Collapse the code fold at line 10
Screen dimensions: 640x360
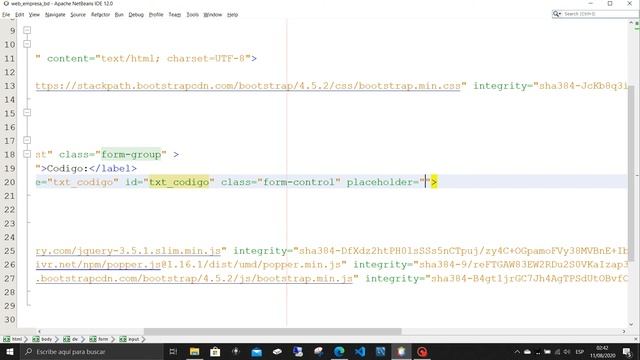tap(27, 44)
